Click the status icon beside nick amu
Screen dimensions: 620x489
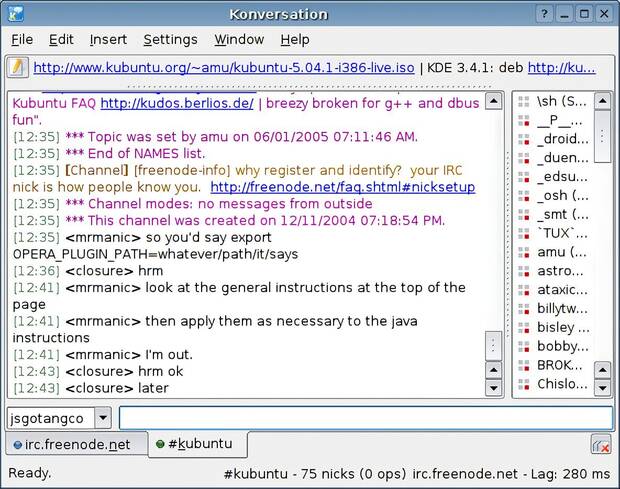click(524, 252)
